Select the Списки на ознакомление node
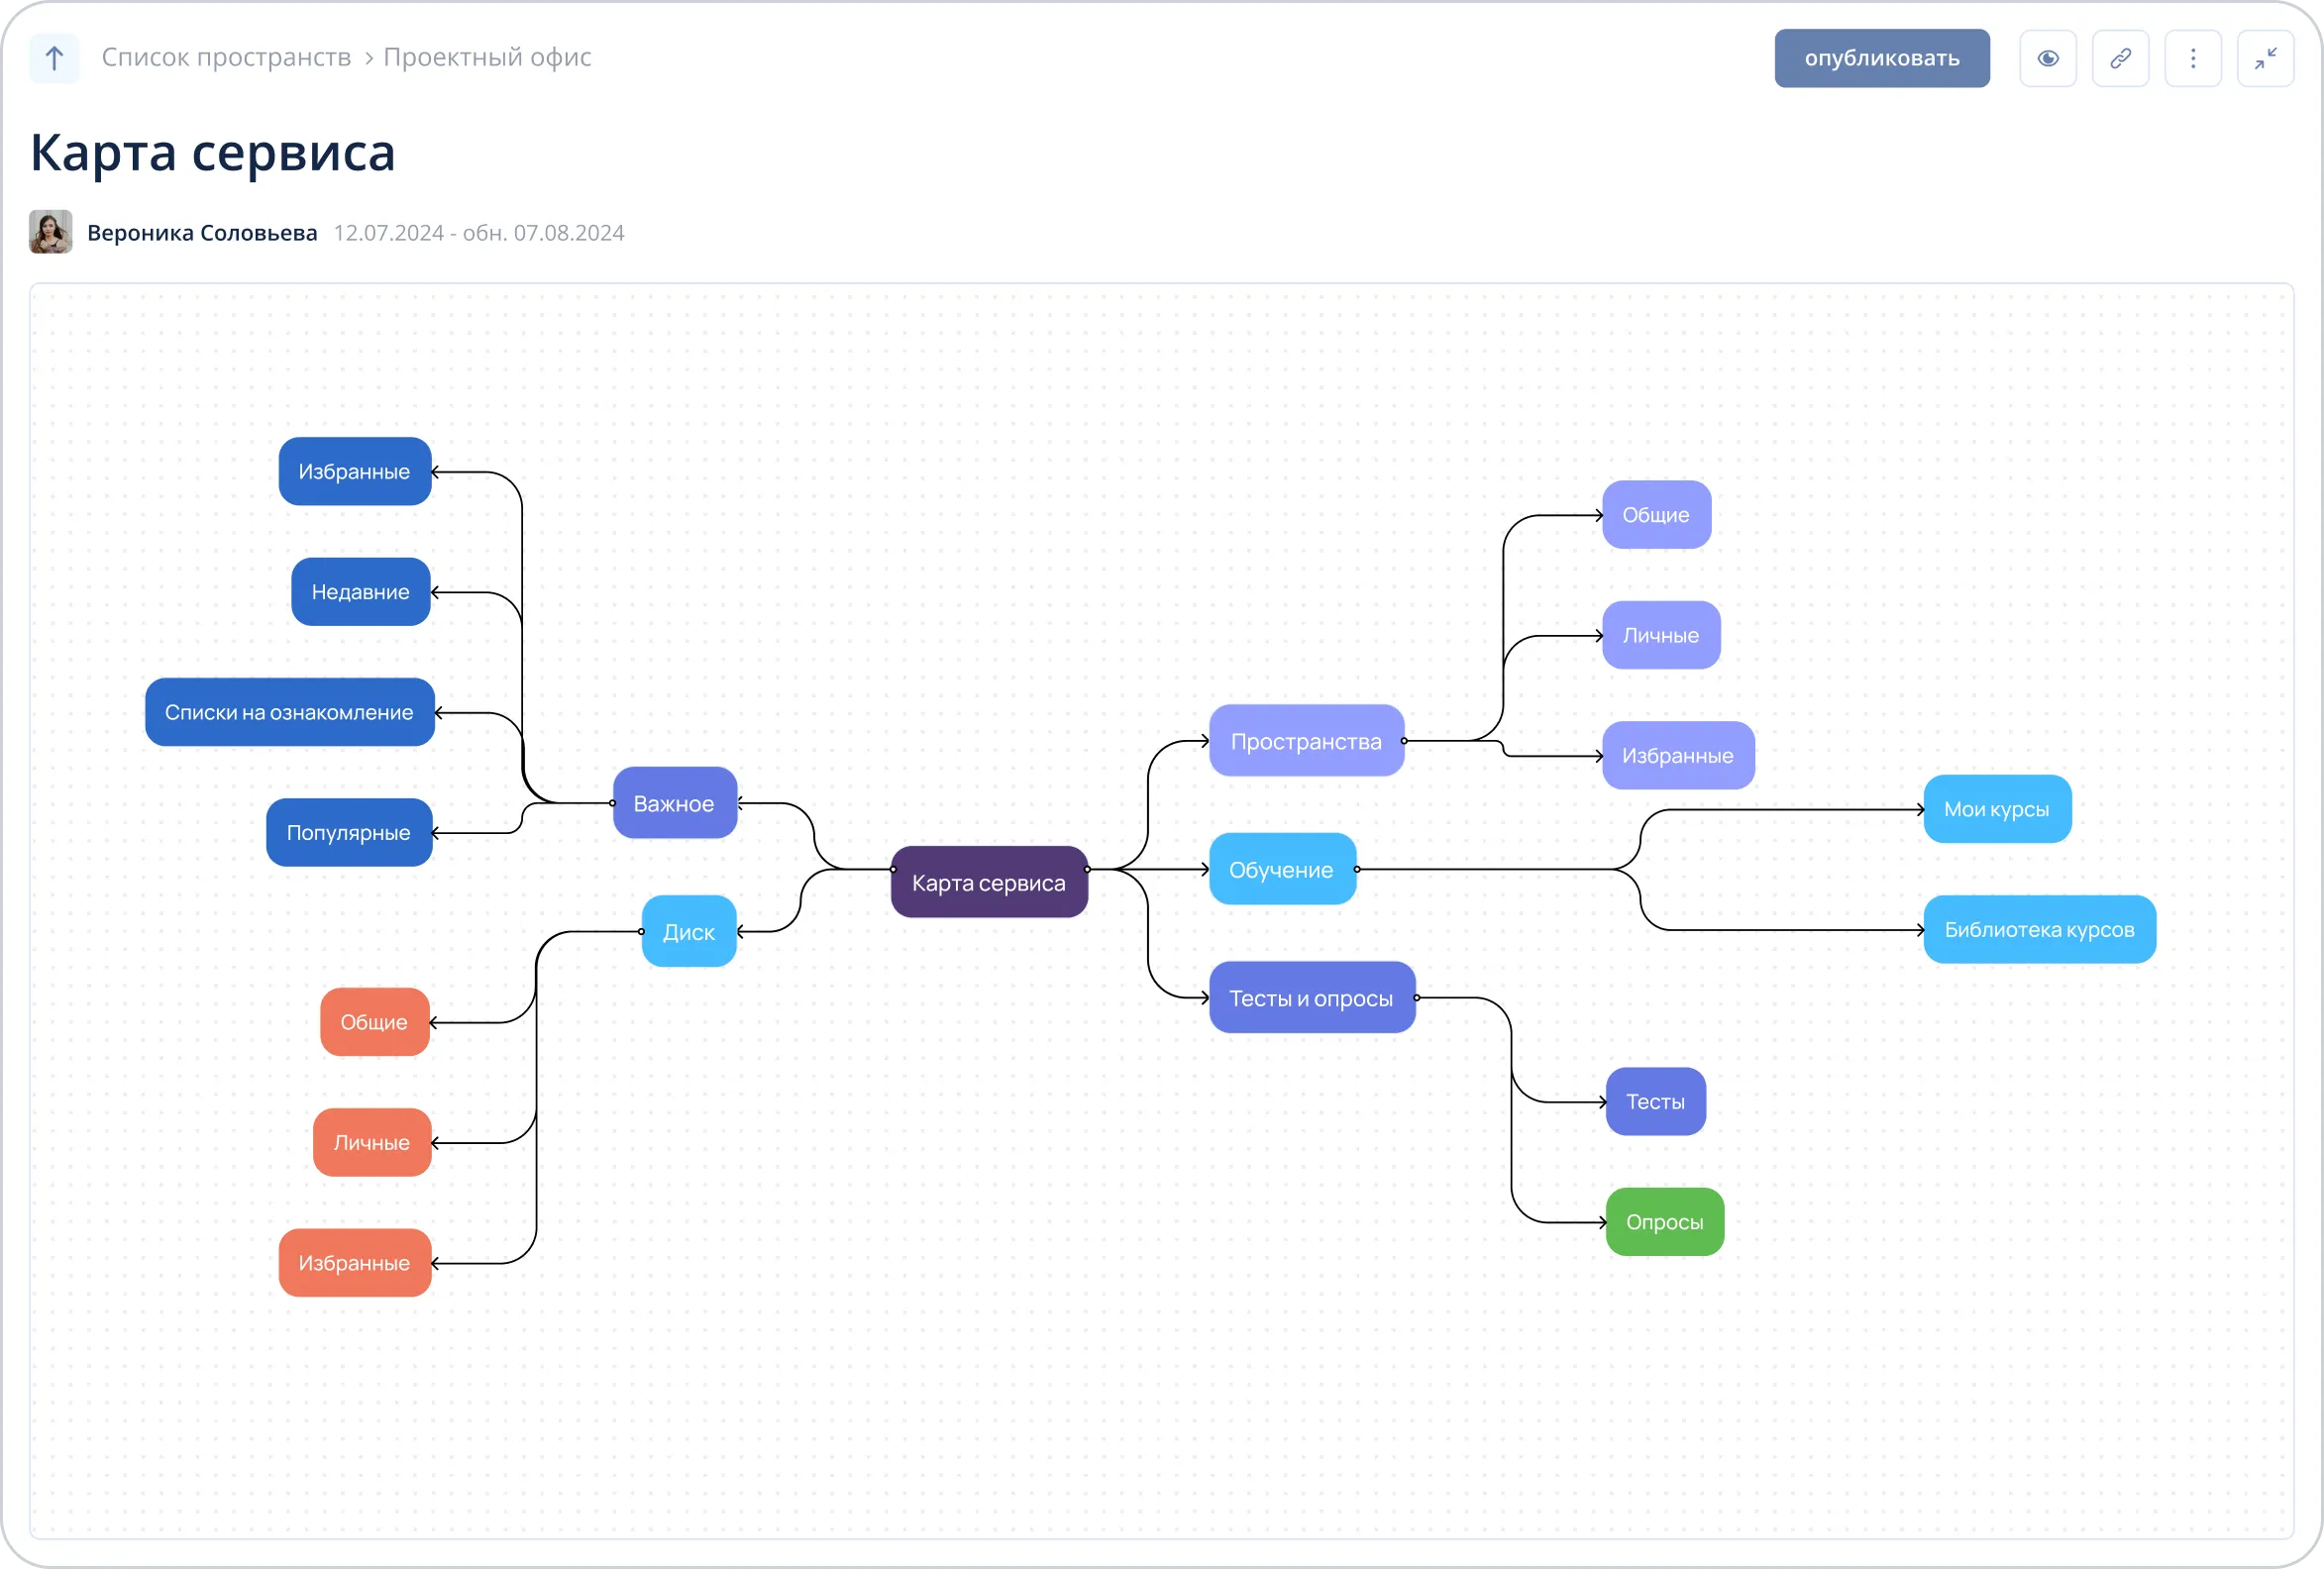Screen dimensions: 2324x1569 pos(289,712)
